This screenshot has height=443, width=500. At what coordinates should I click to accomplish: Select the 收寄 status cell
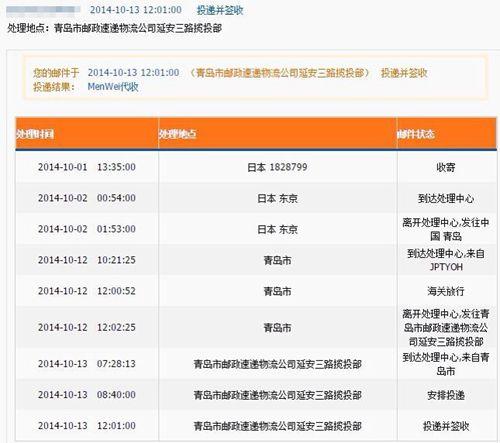(x=446, y=167)
